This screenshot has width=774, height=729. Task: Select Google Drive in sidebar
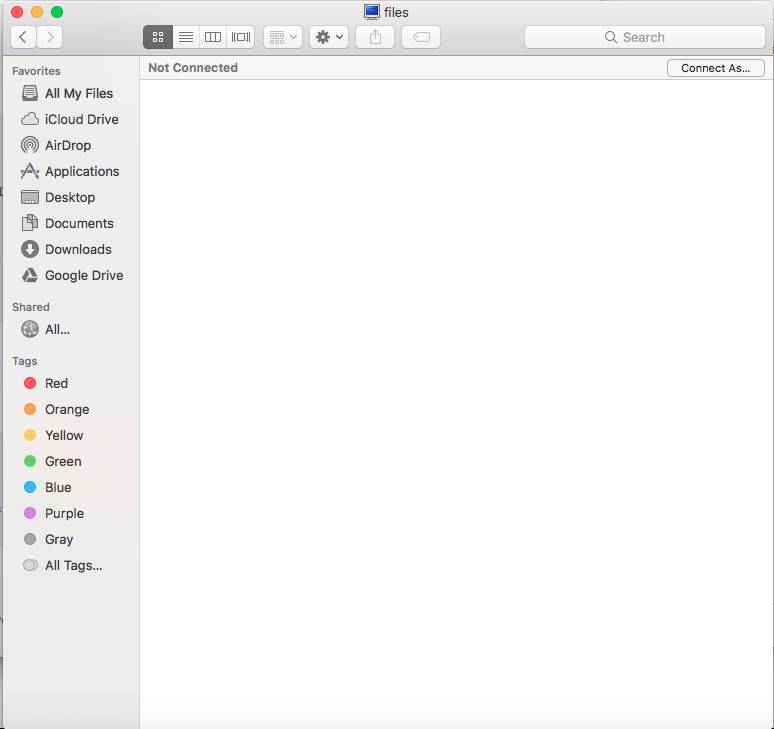[72, 275]
